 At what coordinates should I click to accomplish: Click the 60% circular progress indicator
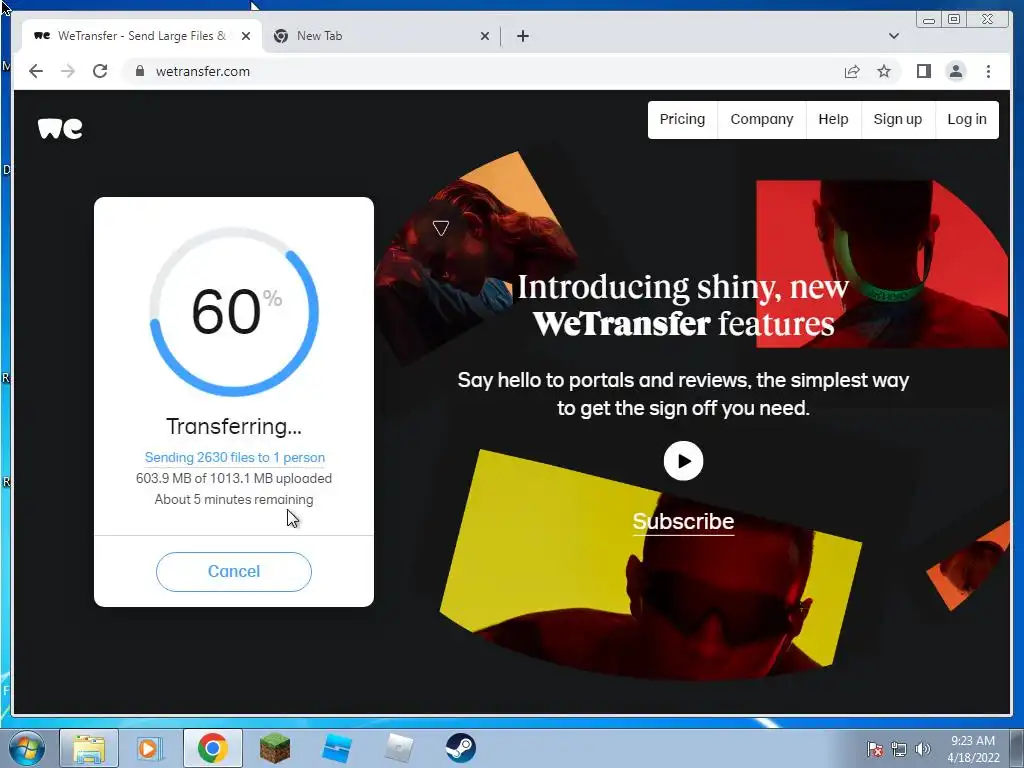tap(234, 312)
